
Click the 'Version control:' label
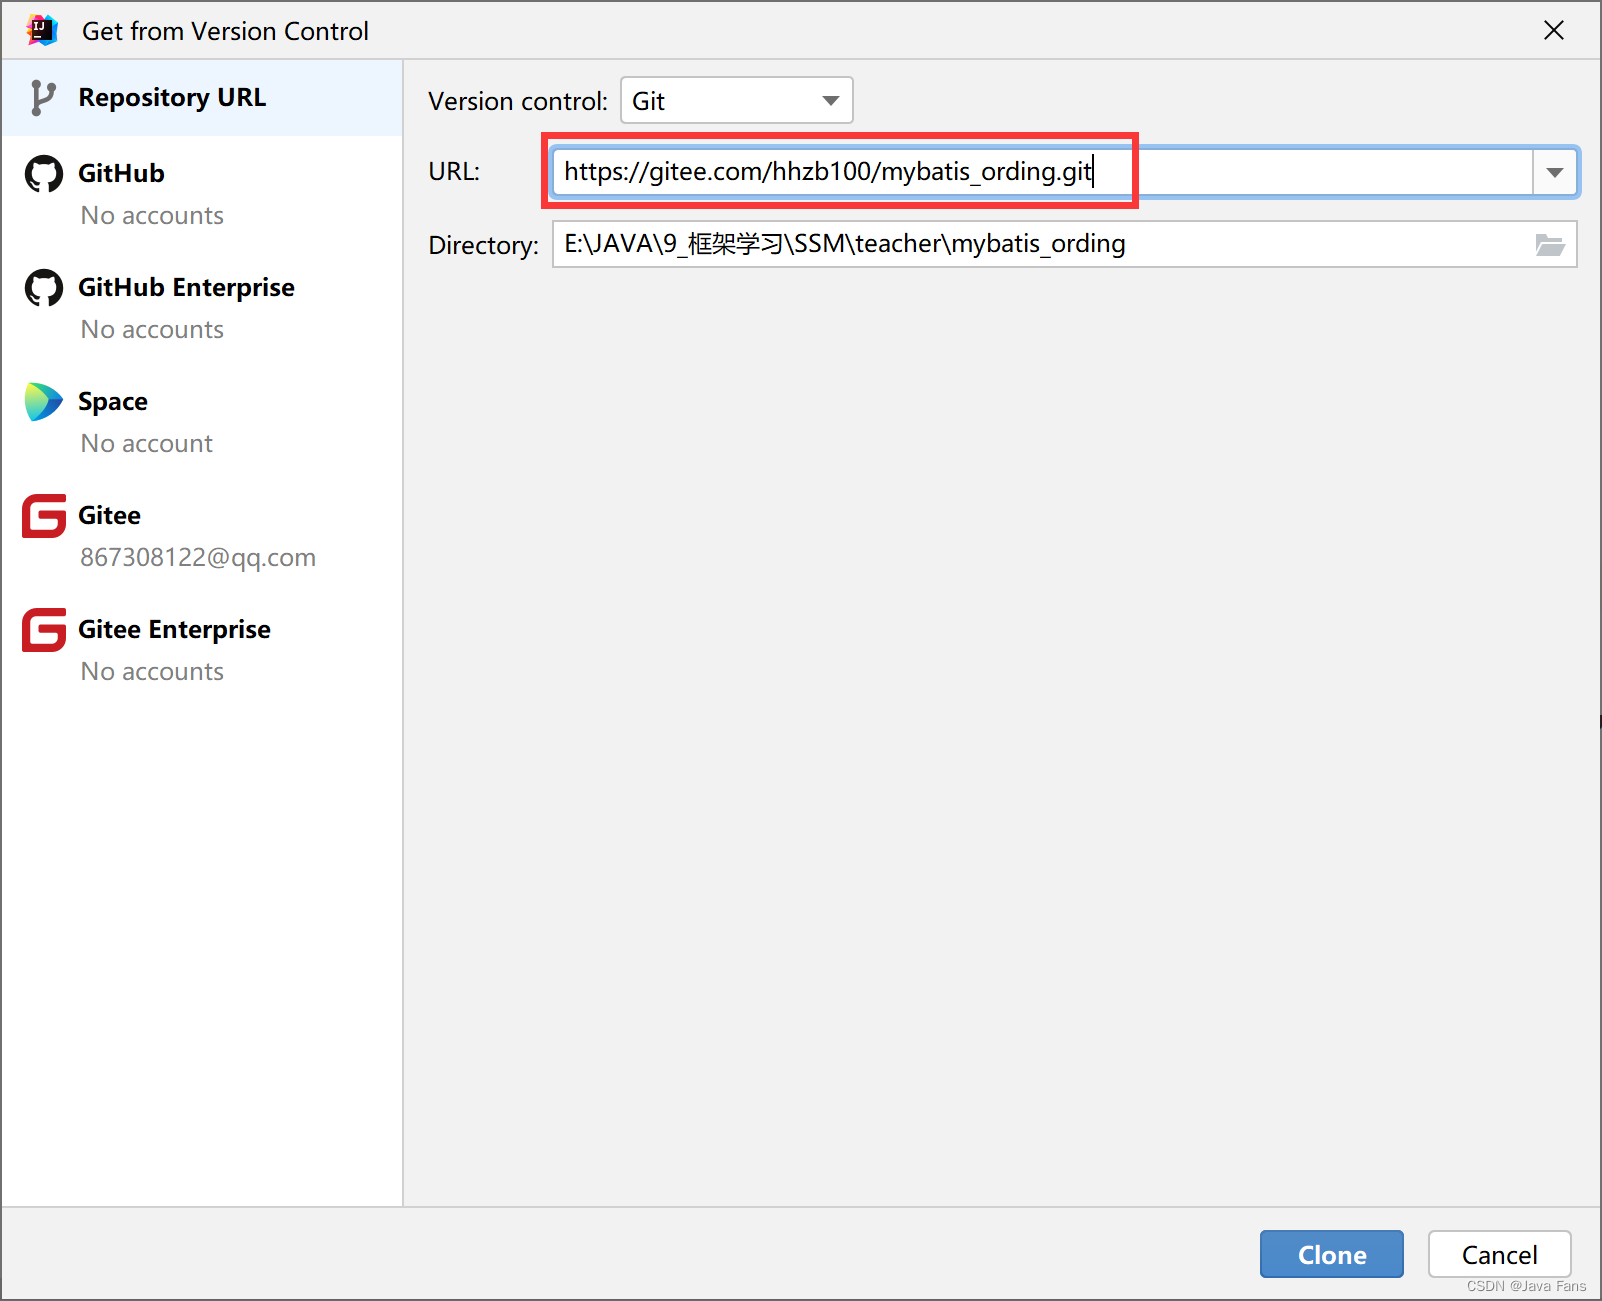(x=518, y=101)
